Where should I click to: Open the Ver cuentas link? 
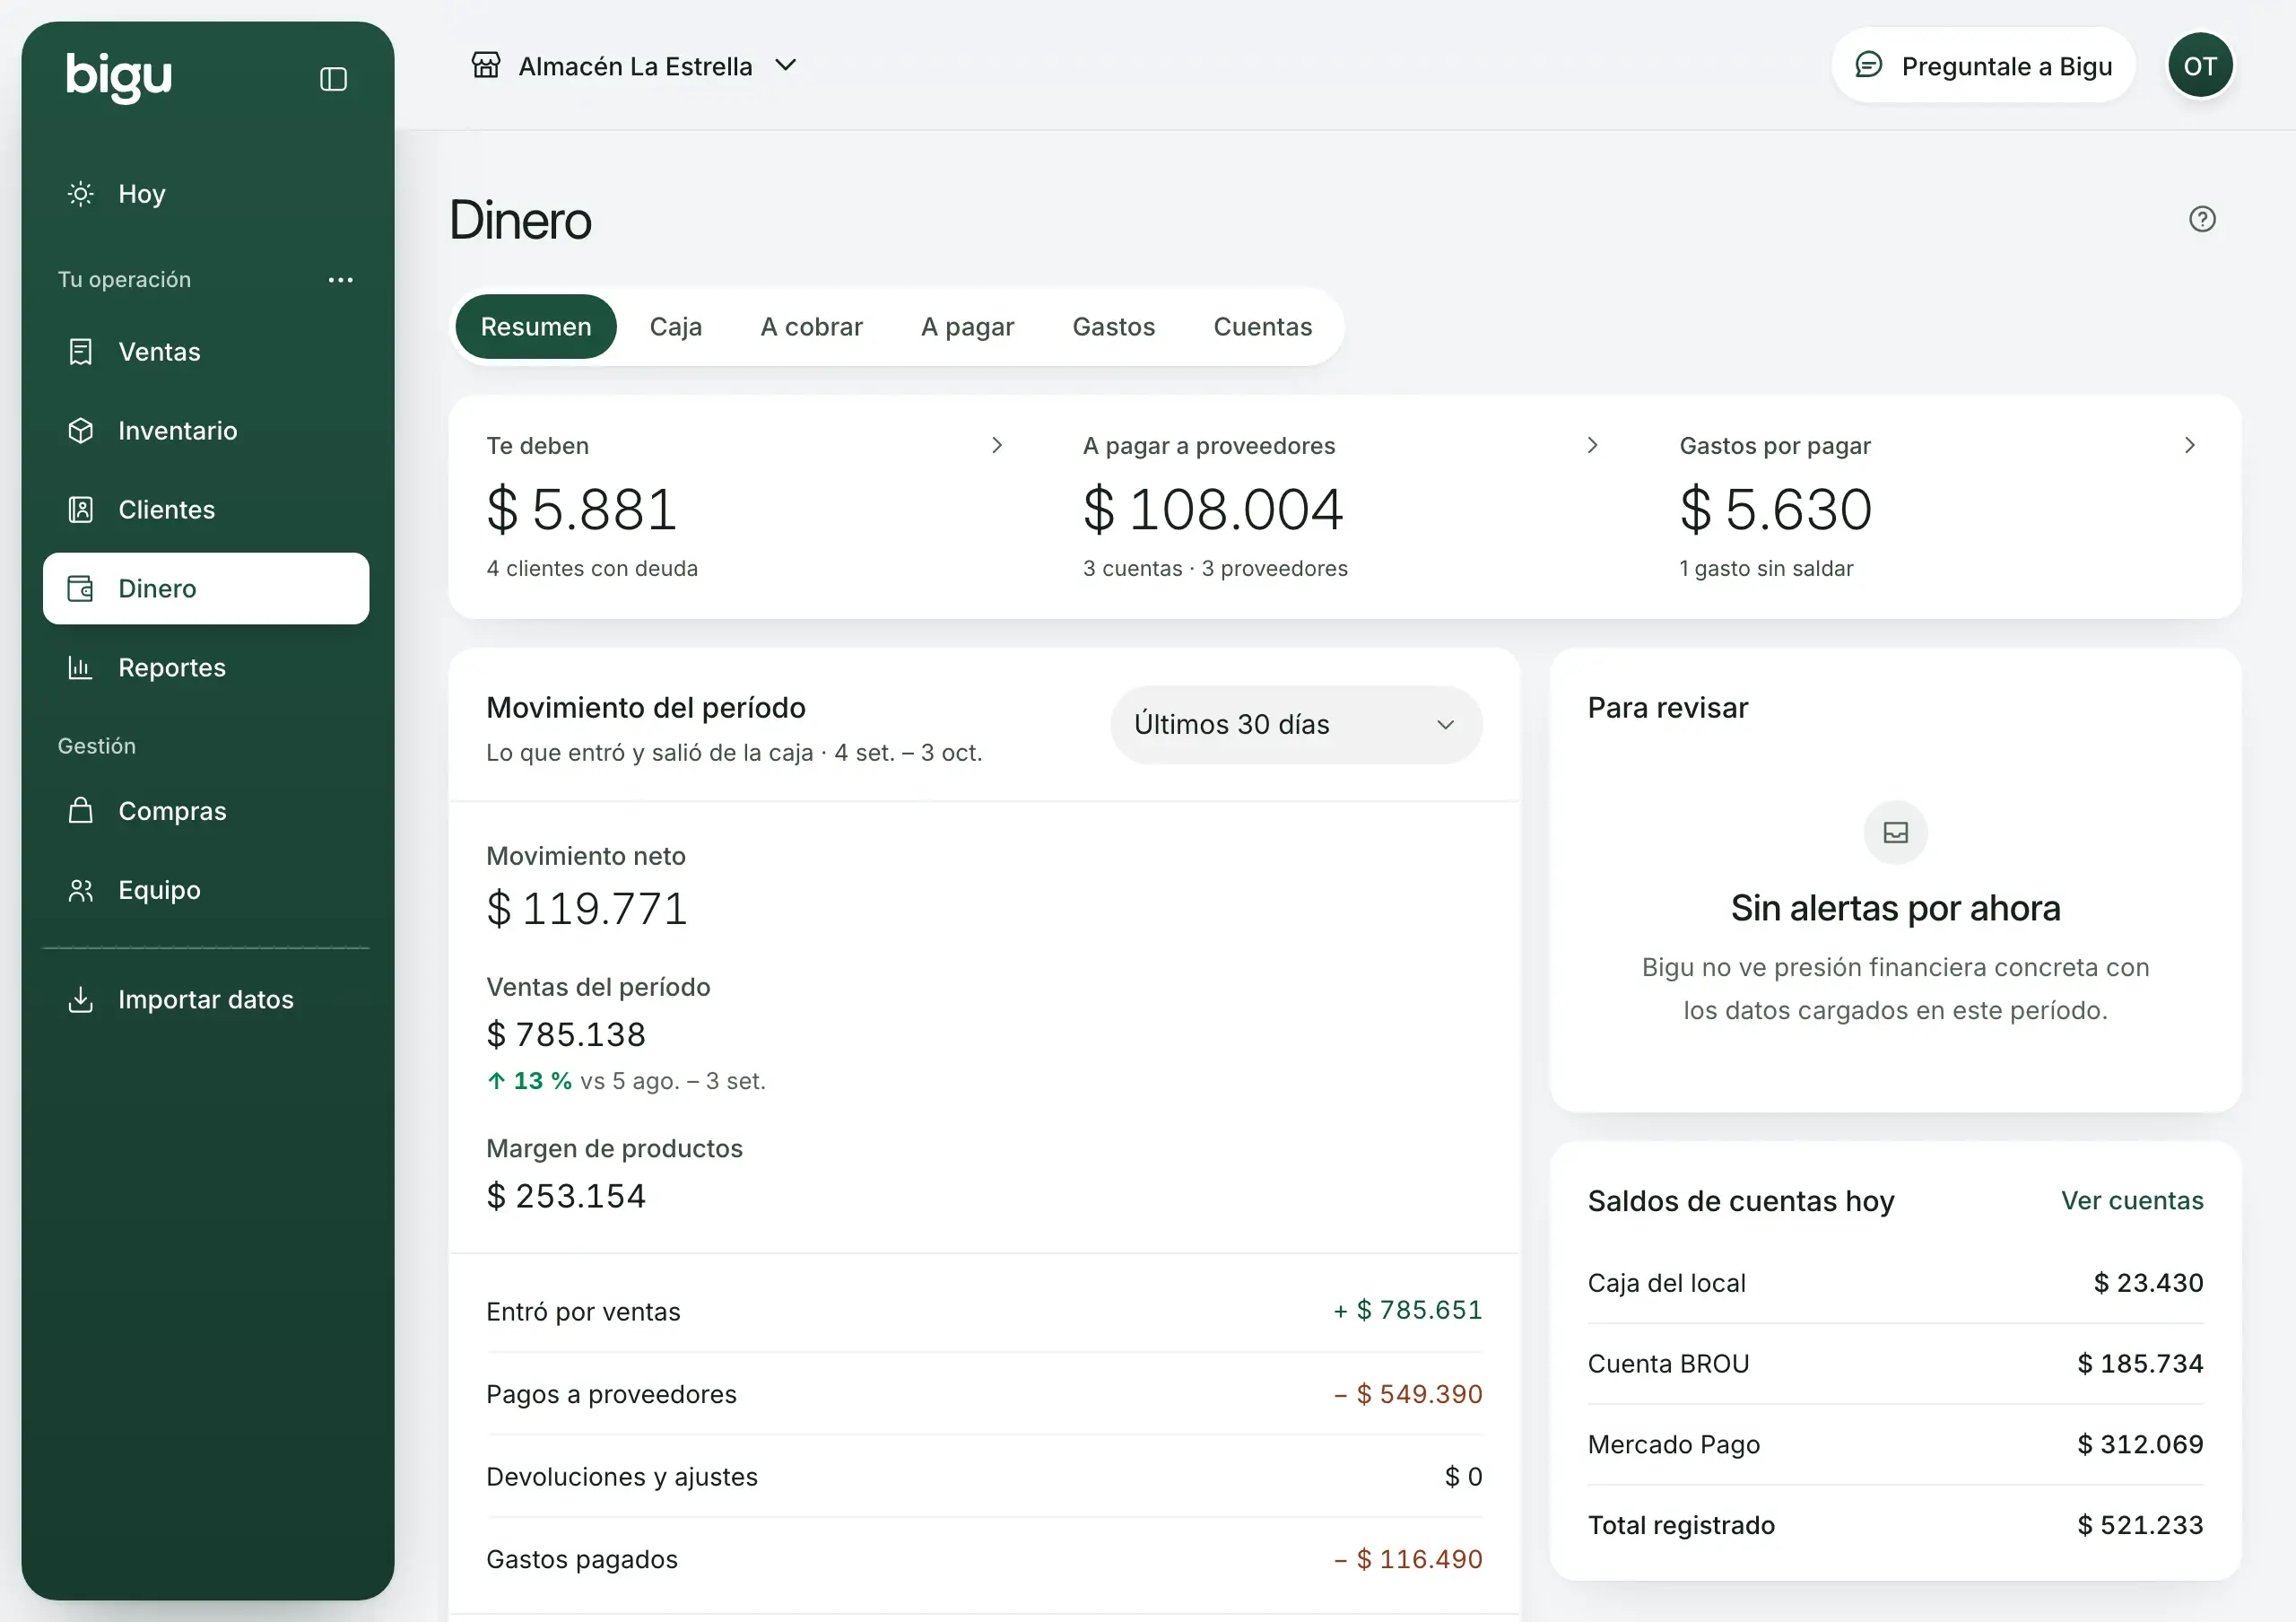pos(2132,1201)
